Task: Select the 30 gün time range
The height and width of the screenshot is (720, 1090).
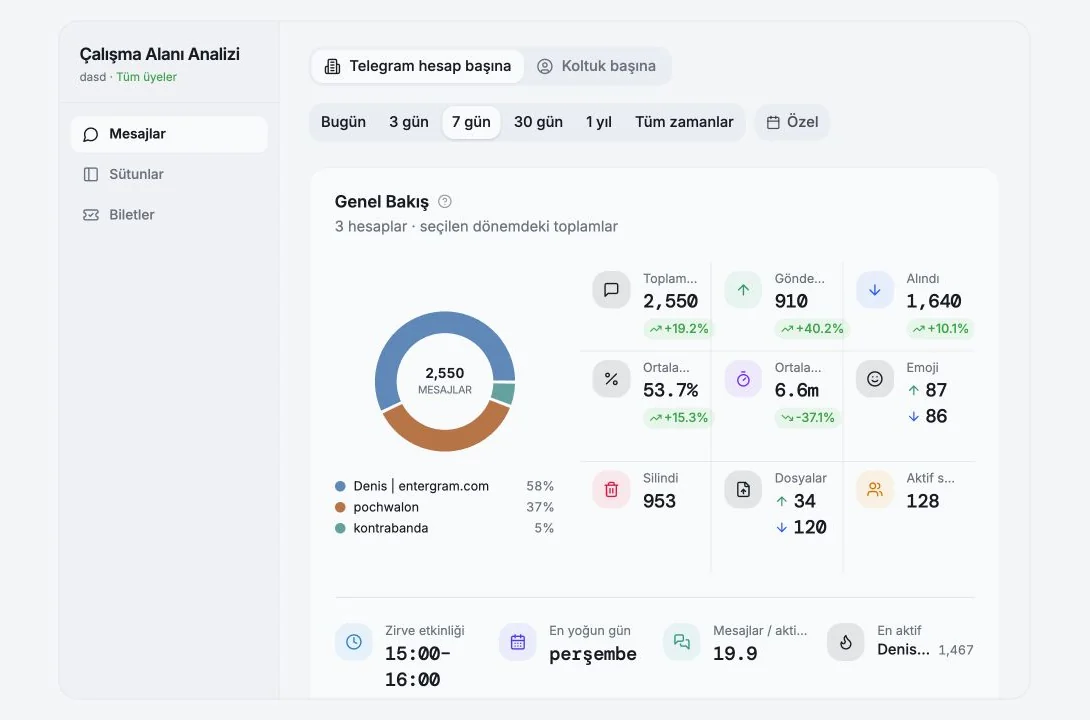Action: click(x=538, y=122)
